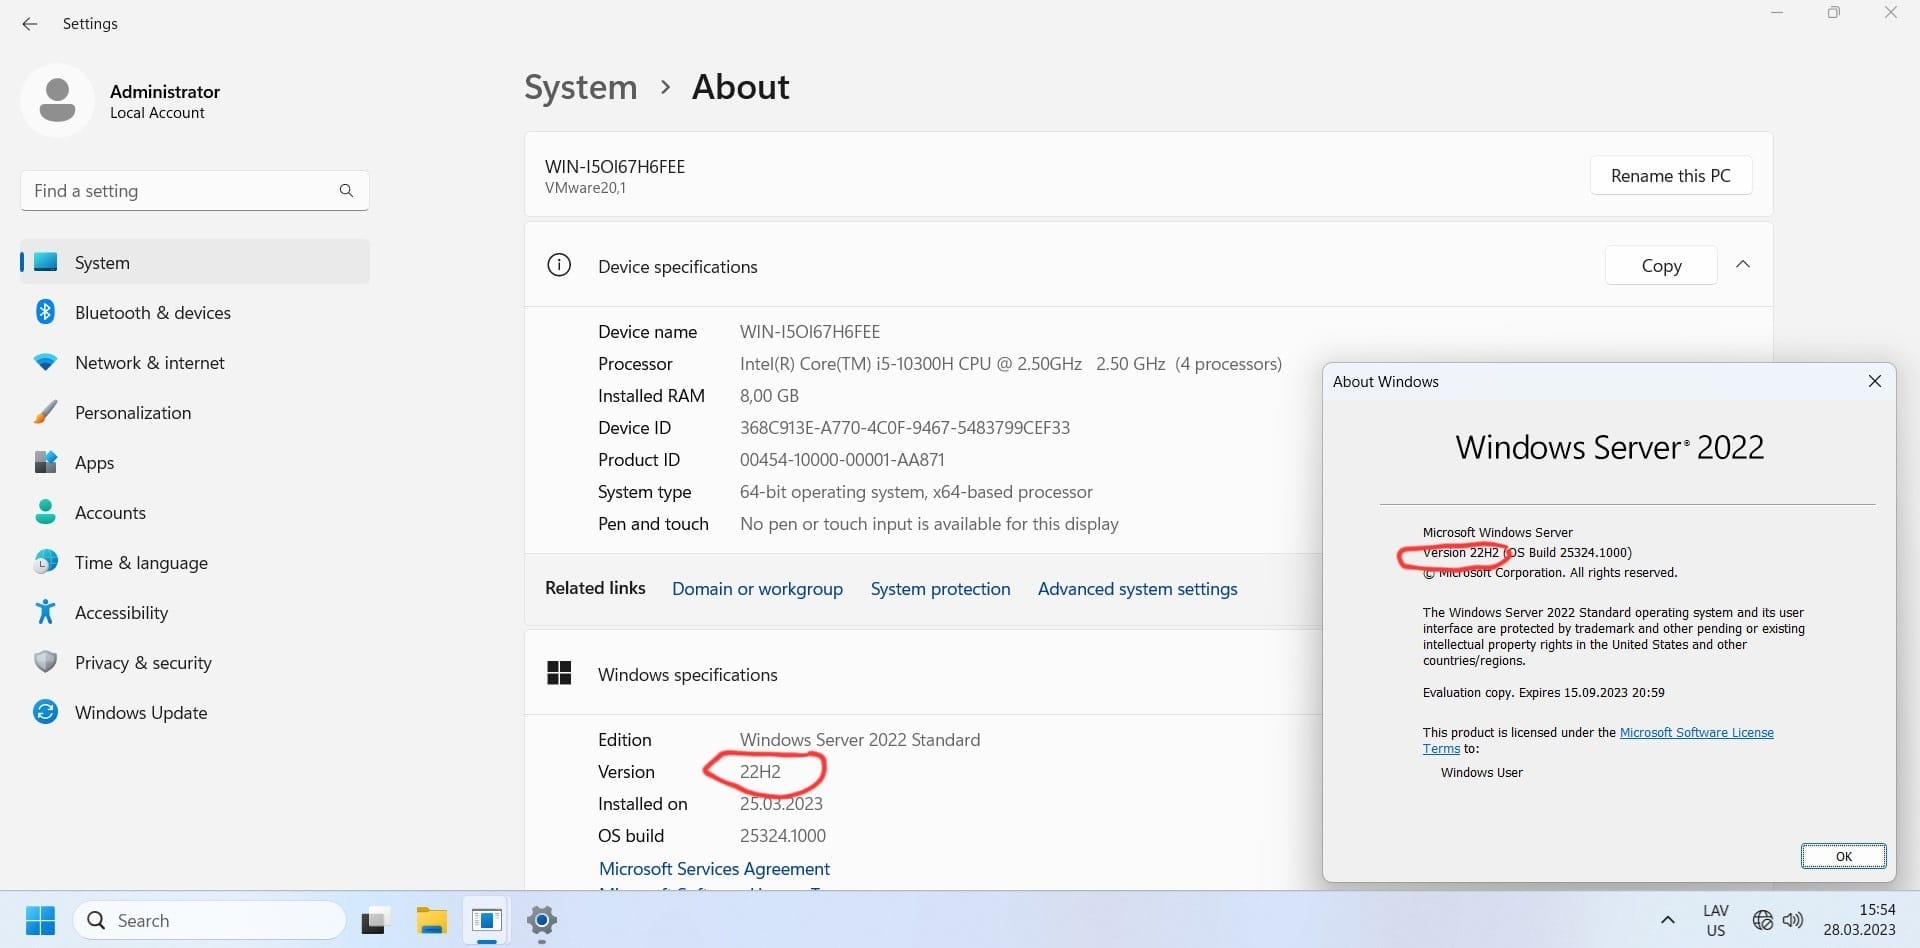This screenshot has height=948, width=1920.
Task: Click the Accounts person icon
Action: pyautogui.click(x=45, y=513)
